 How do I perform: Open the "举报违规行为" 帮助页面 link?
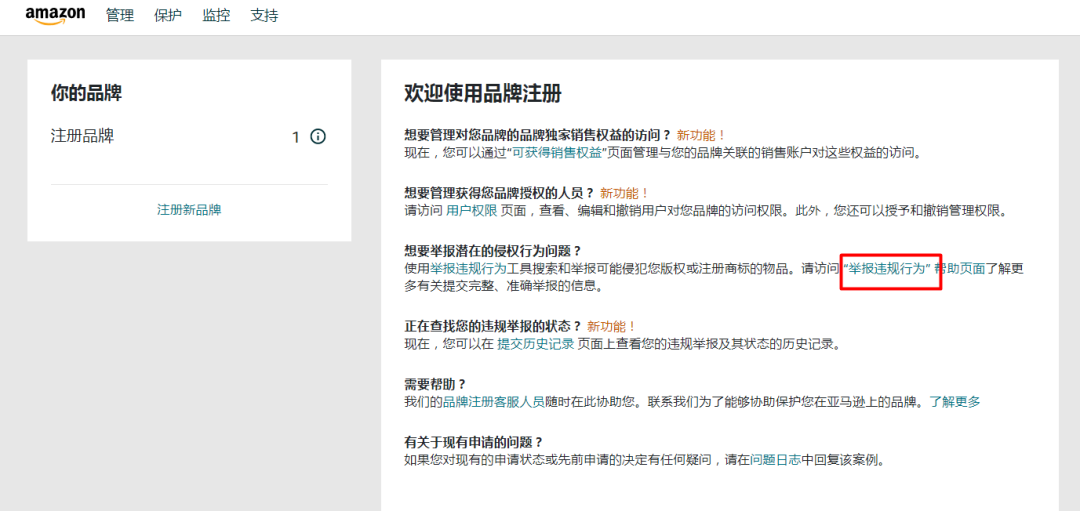tap(915, 269)
